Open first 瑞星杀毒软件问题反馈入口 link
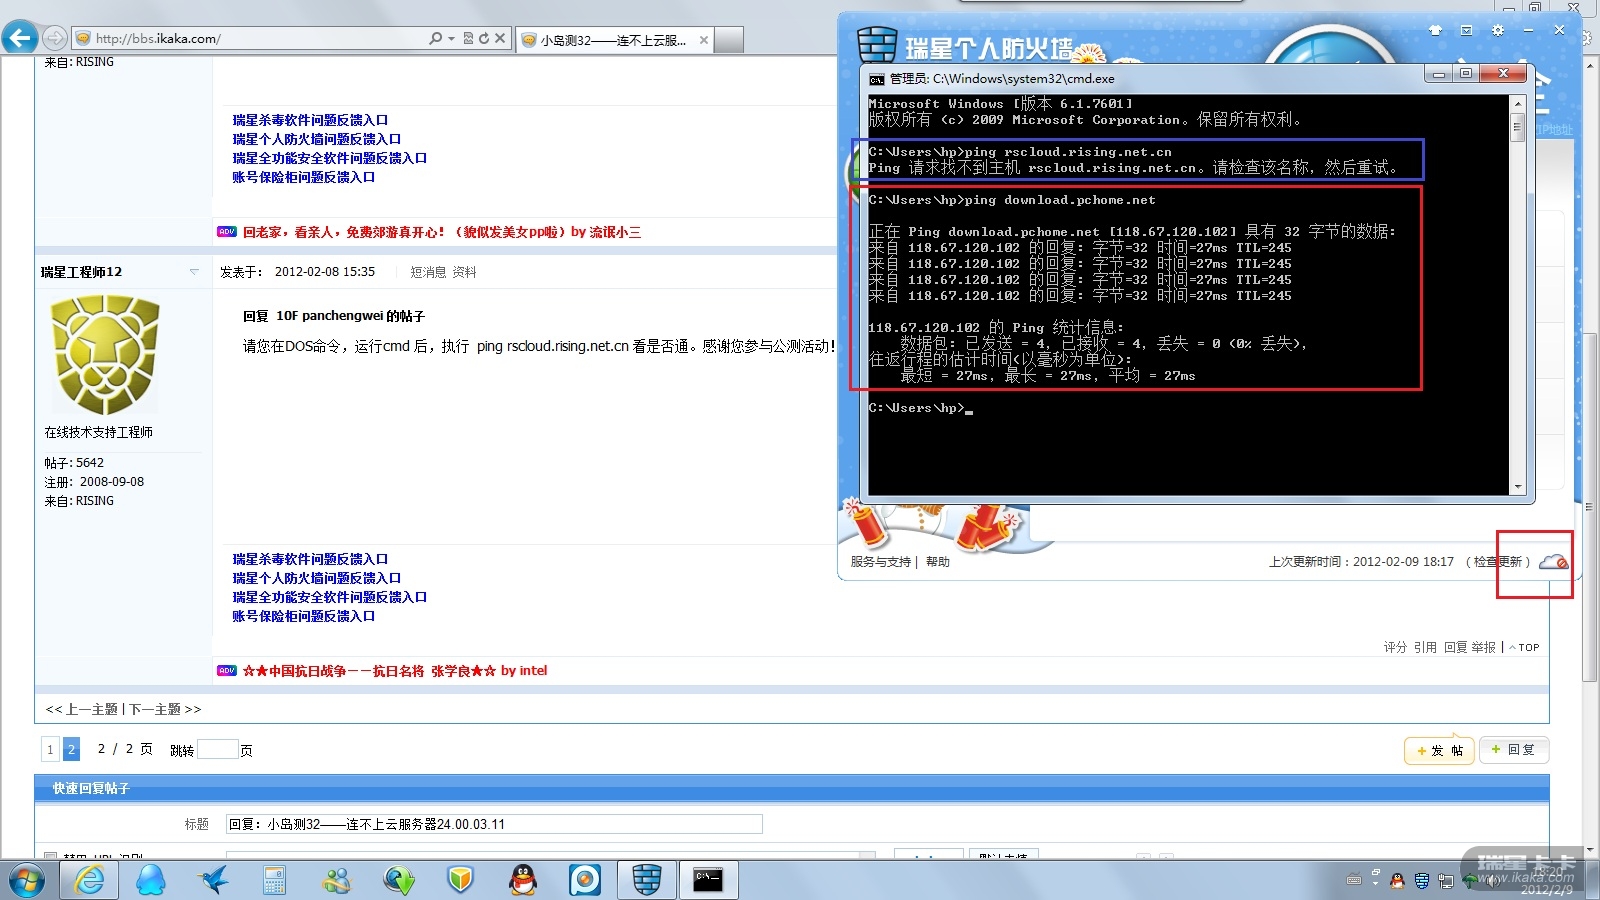 [310, 120]
